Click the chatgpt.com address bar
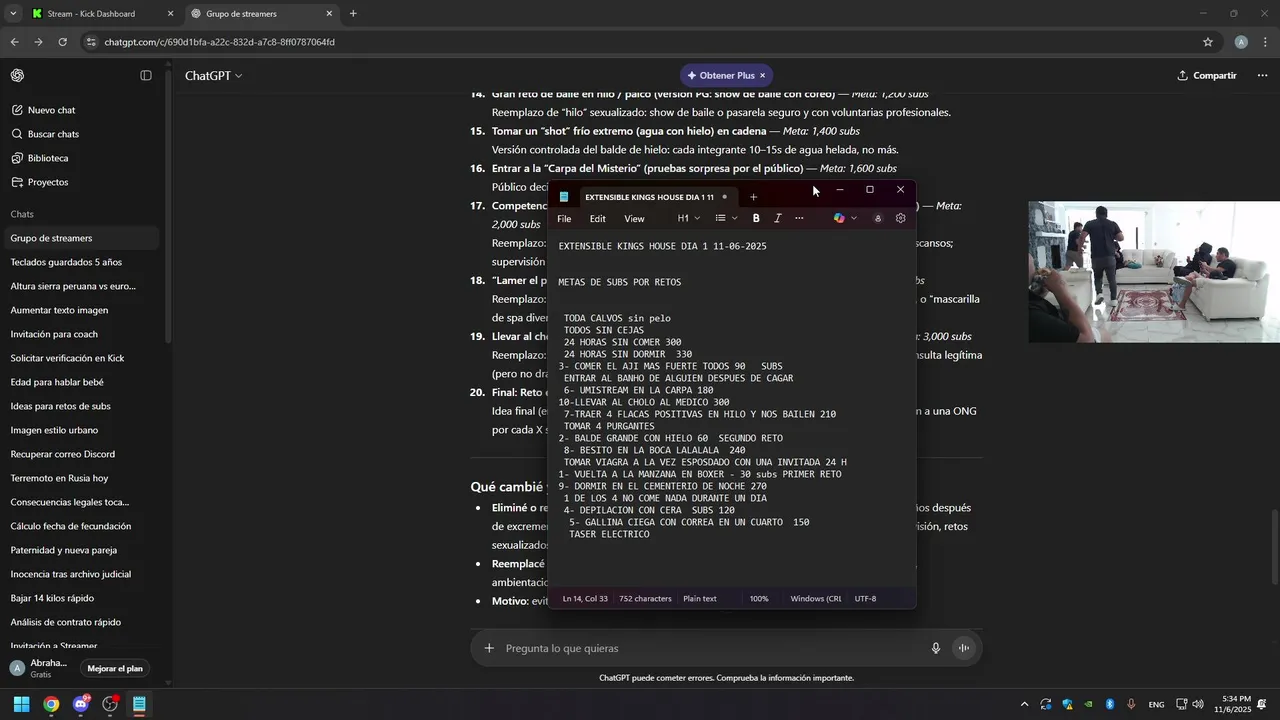This screenshot has width=1280, height=720. pos(640,42)
